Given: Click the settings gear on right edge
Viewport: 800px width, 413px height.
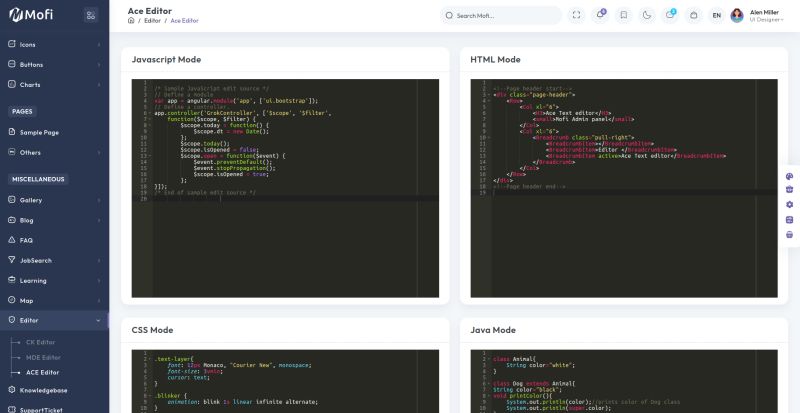Looking at the screenshot, I should [x=789, y=205].
